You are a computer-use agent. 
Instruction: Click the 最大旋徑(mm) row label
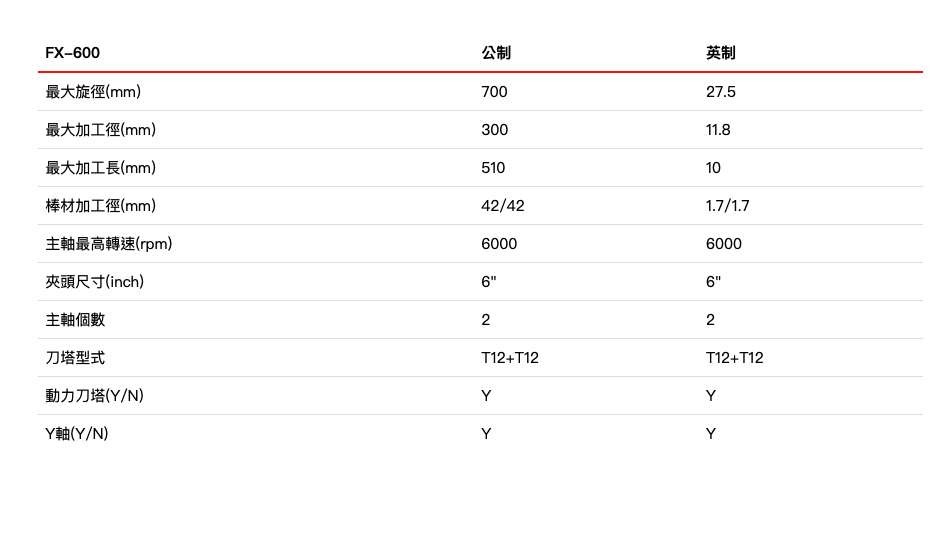point(93,92)
